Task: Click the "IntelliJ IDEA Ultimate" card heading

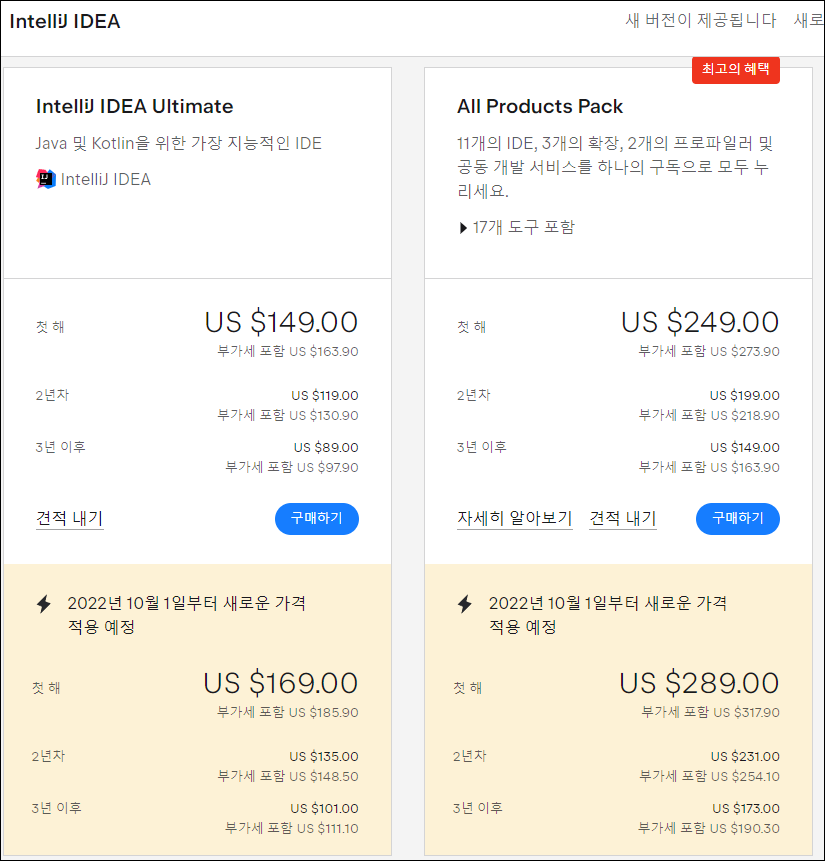Action: tap(134, 106)
